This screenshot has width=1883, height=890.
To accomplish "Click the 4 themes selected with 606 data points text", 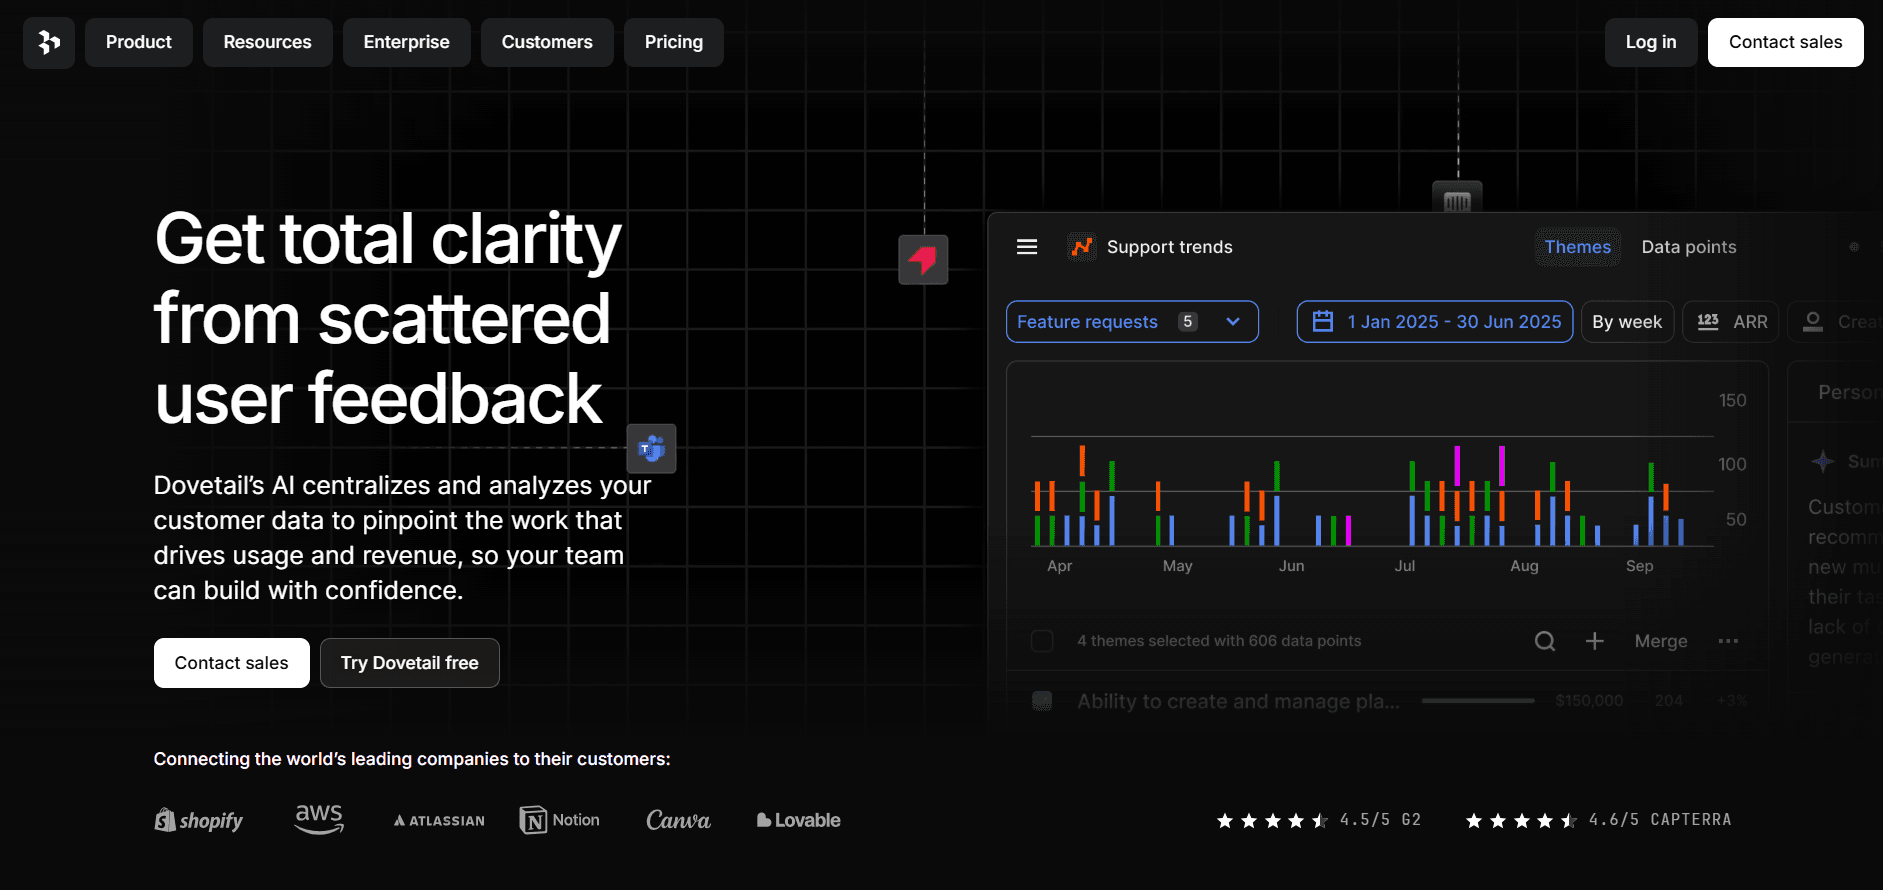I will [1219, 641].
